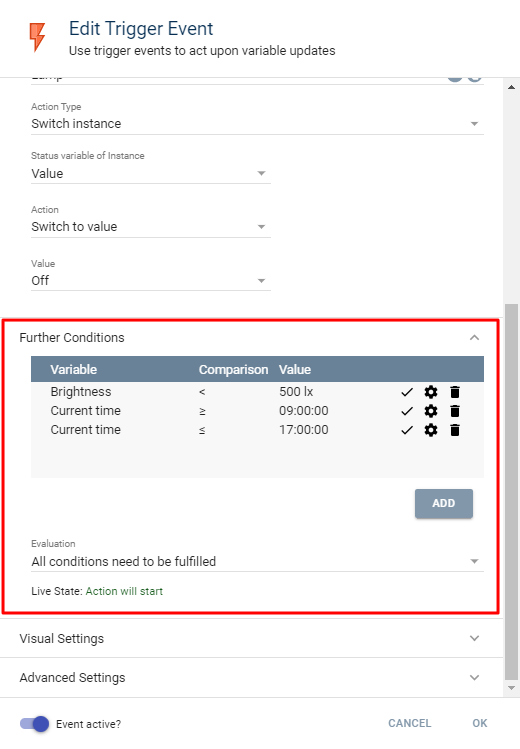Click the CANCEL button
The width and height of the screenshot is (520, 749).
click(410, 723)
